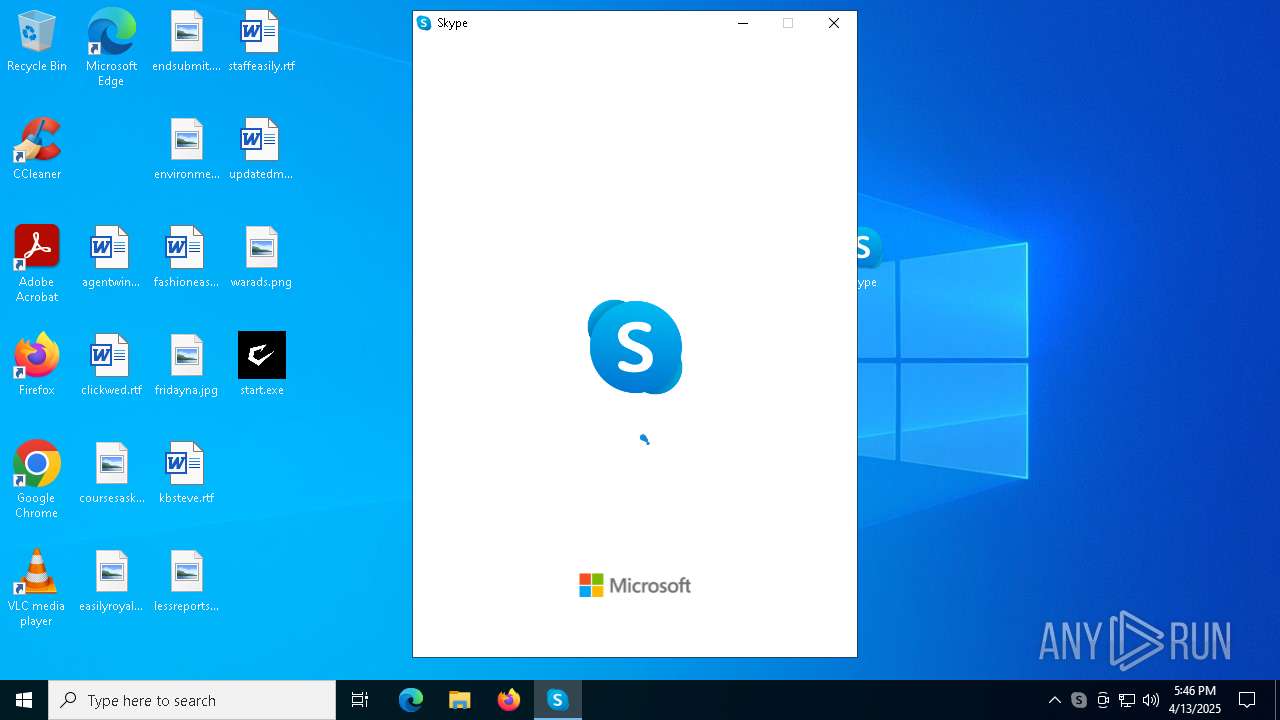Image resolution: width=1280 pixels, height=720 pixels.
Task: Launch Edge from the taskbar
Action: pyautogui.click(x=411, y=700)
